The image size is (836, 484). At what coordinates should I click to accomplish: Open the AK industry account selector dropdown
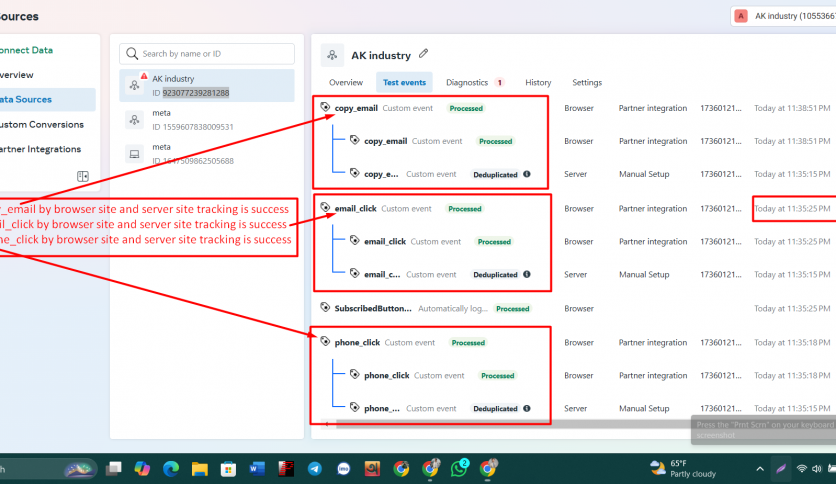tap(784, 16)
